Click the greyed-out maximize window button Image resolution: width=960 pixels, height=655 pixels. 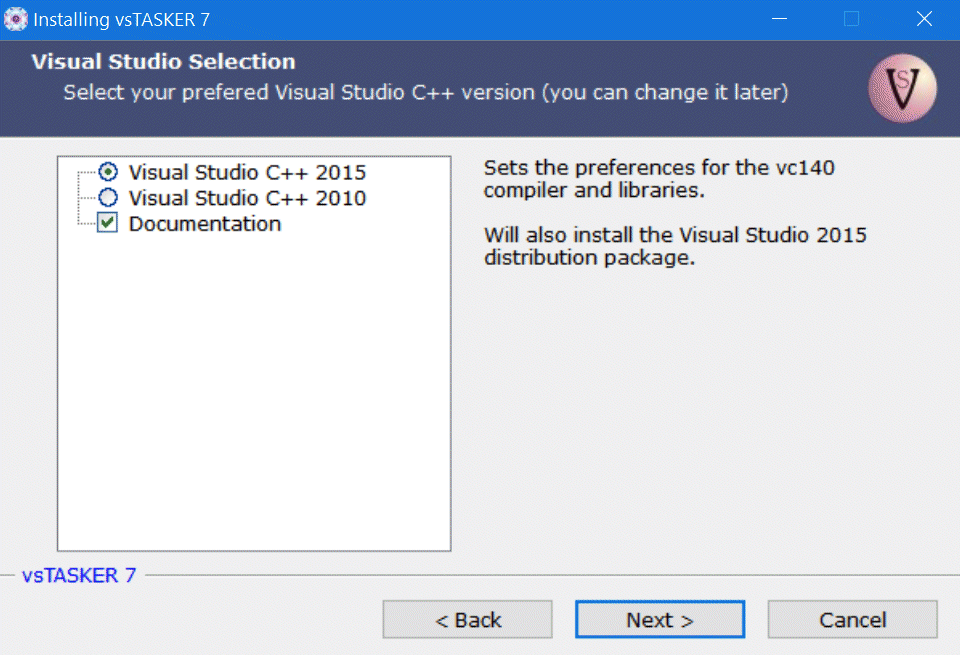[851, 19]
